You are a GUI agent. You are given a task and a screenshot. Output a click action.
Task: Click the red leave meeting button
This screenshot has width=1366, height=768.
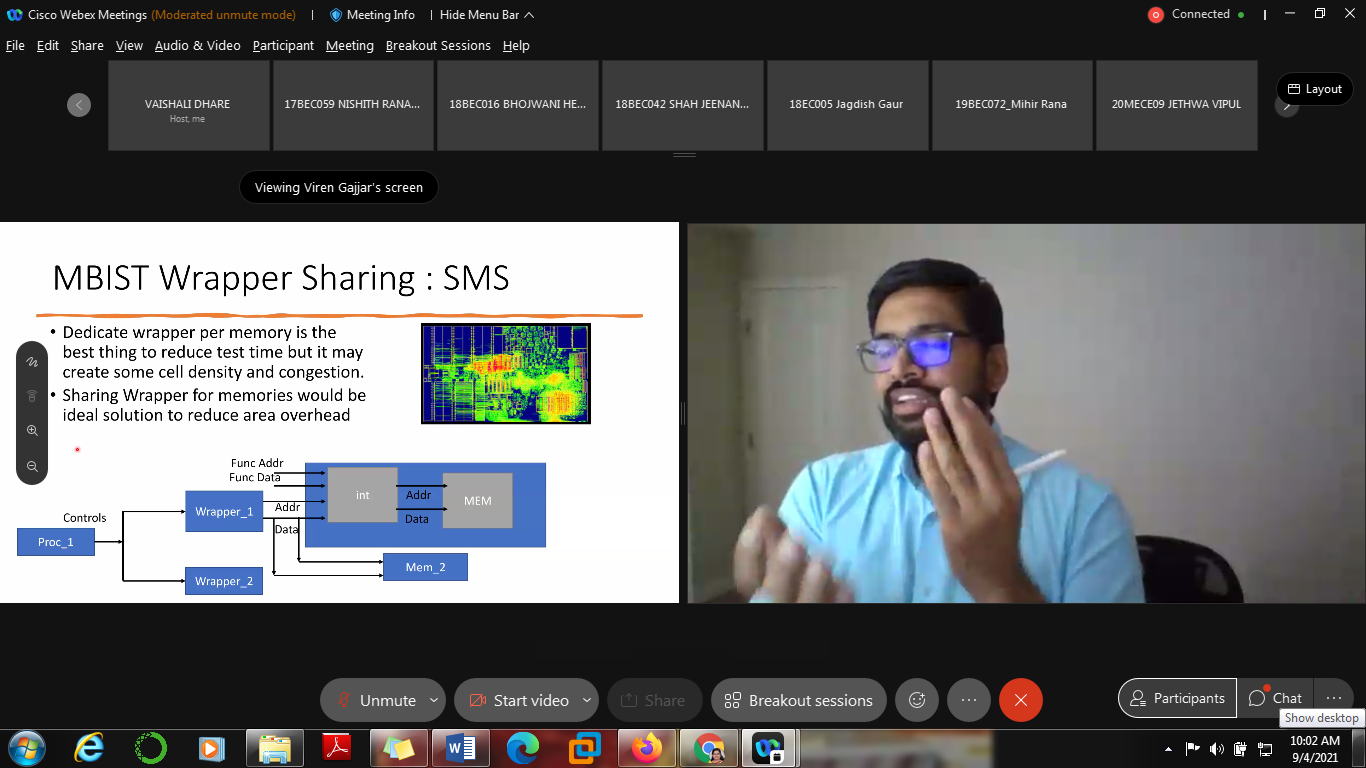click(x=1020, y=700)
